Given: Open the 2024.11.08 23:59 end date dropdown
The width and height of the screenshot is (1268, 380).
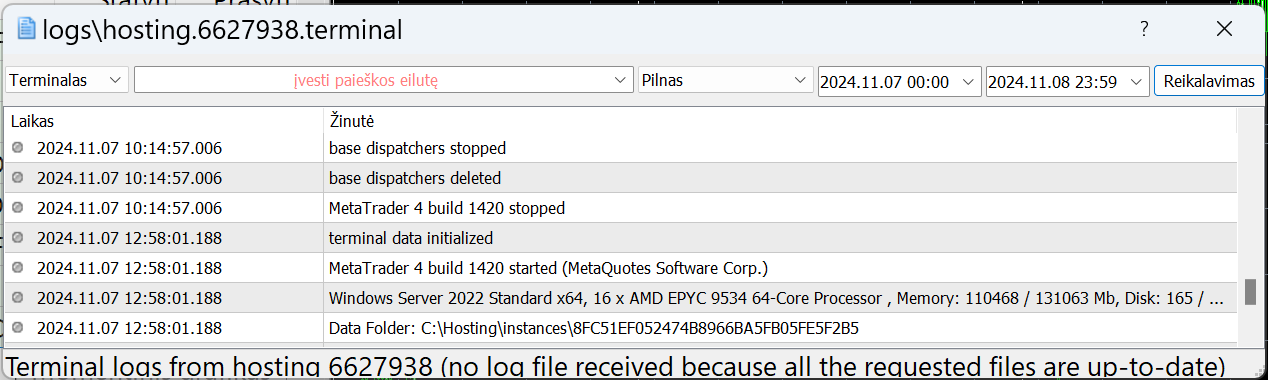Looking at the screenshot, I should (1067, 81).
